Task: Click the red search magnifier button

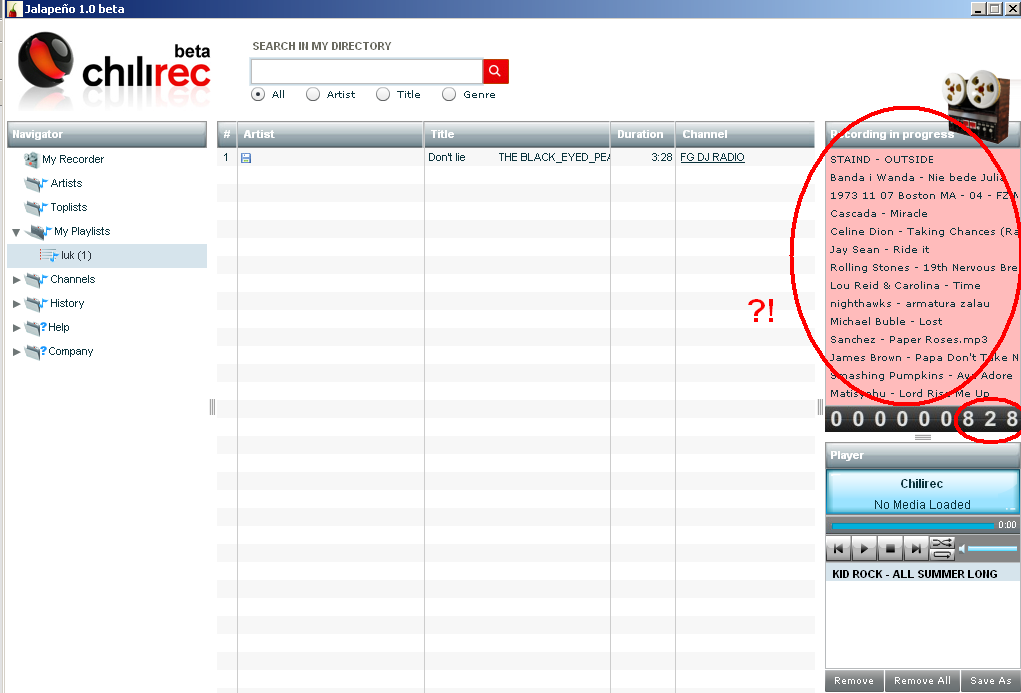Action: tap(496, 71)
